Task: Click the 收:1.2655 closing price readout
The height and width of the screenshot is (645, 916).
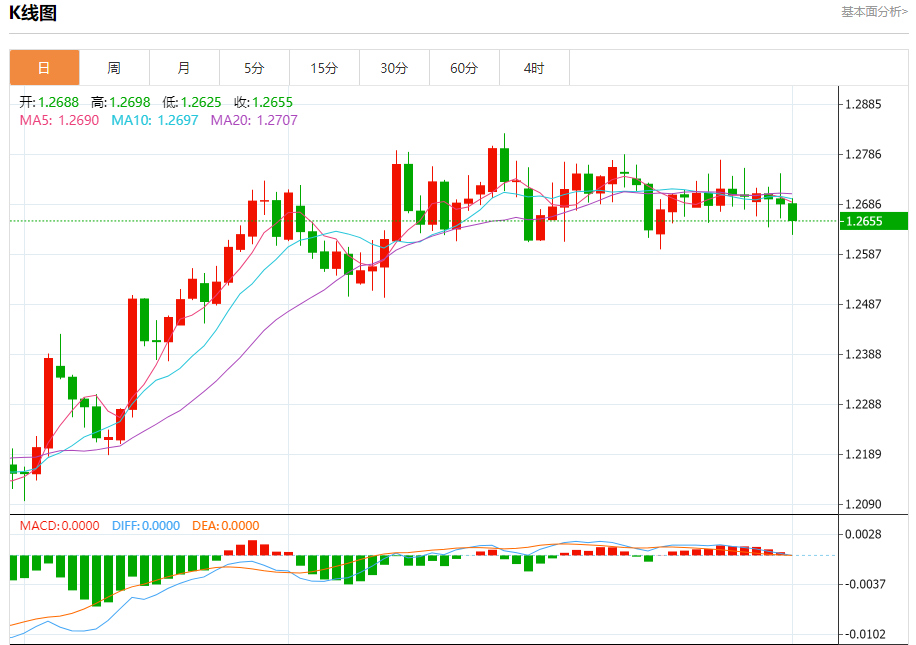Action: 263,102
